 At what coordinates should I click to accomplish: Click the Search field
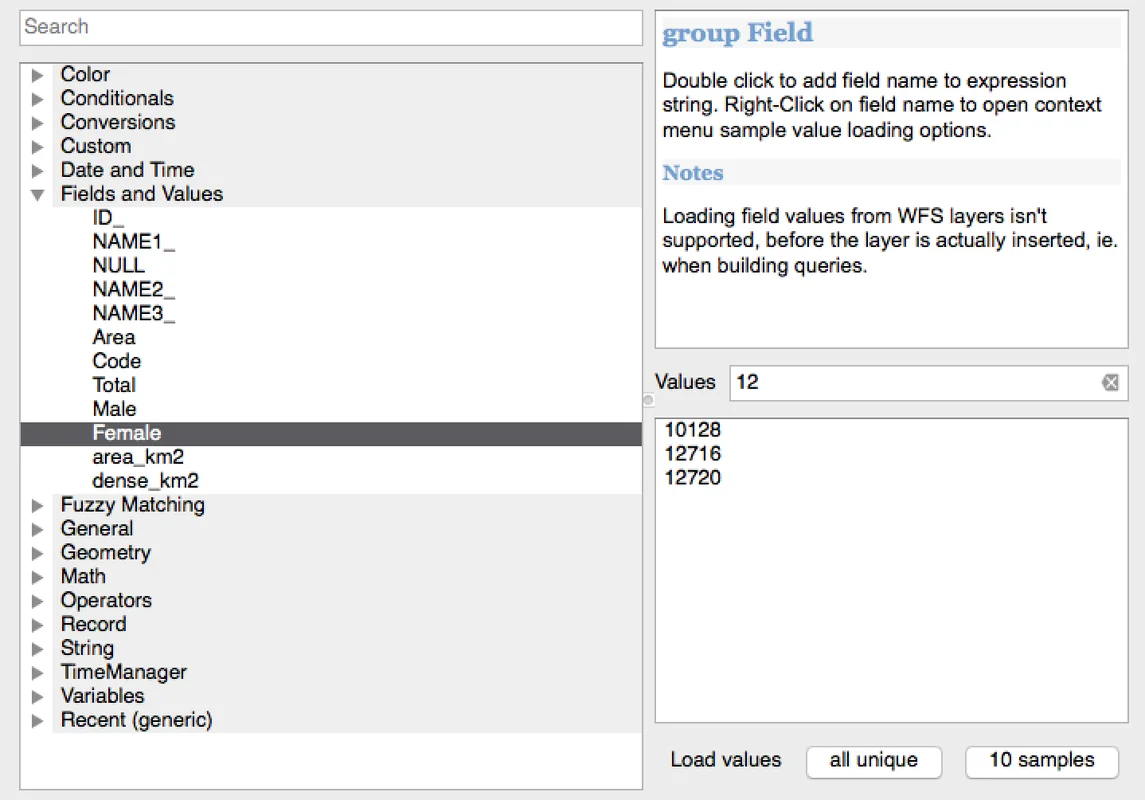coord(330,27)
